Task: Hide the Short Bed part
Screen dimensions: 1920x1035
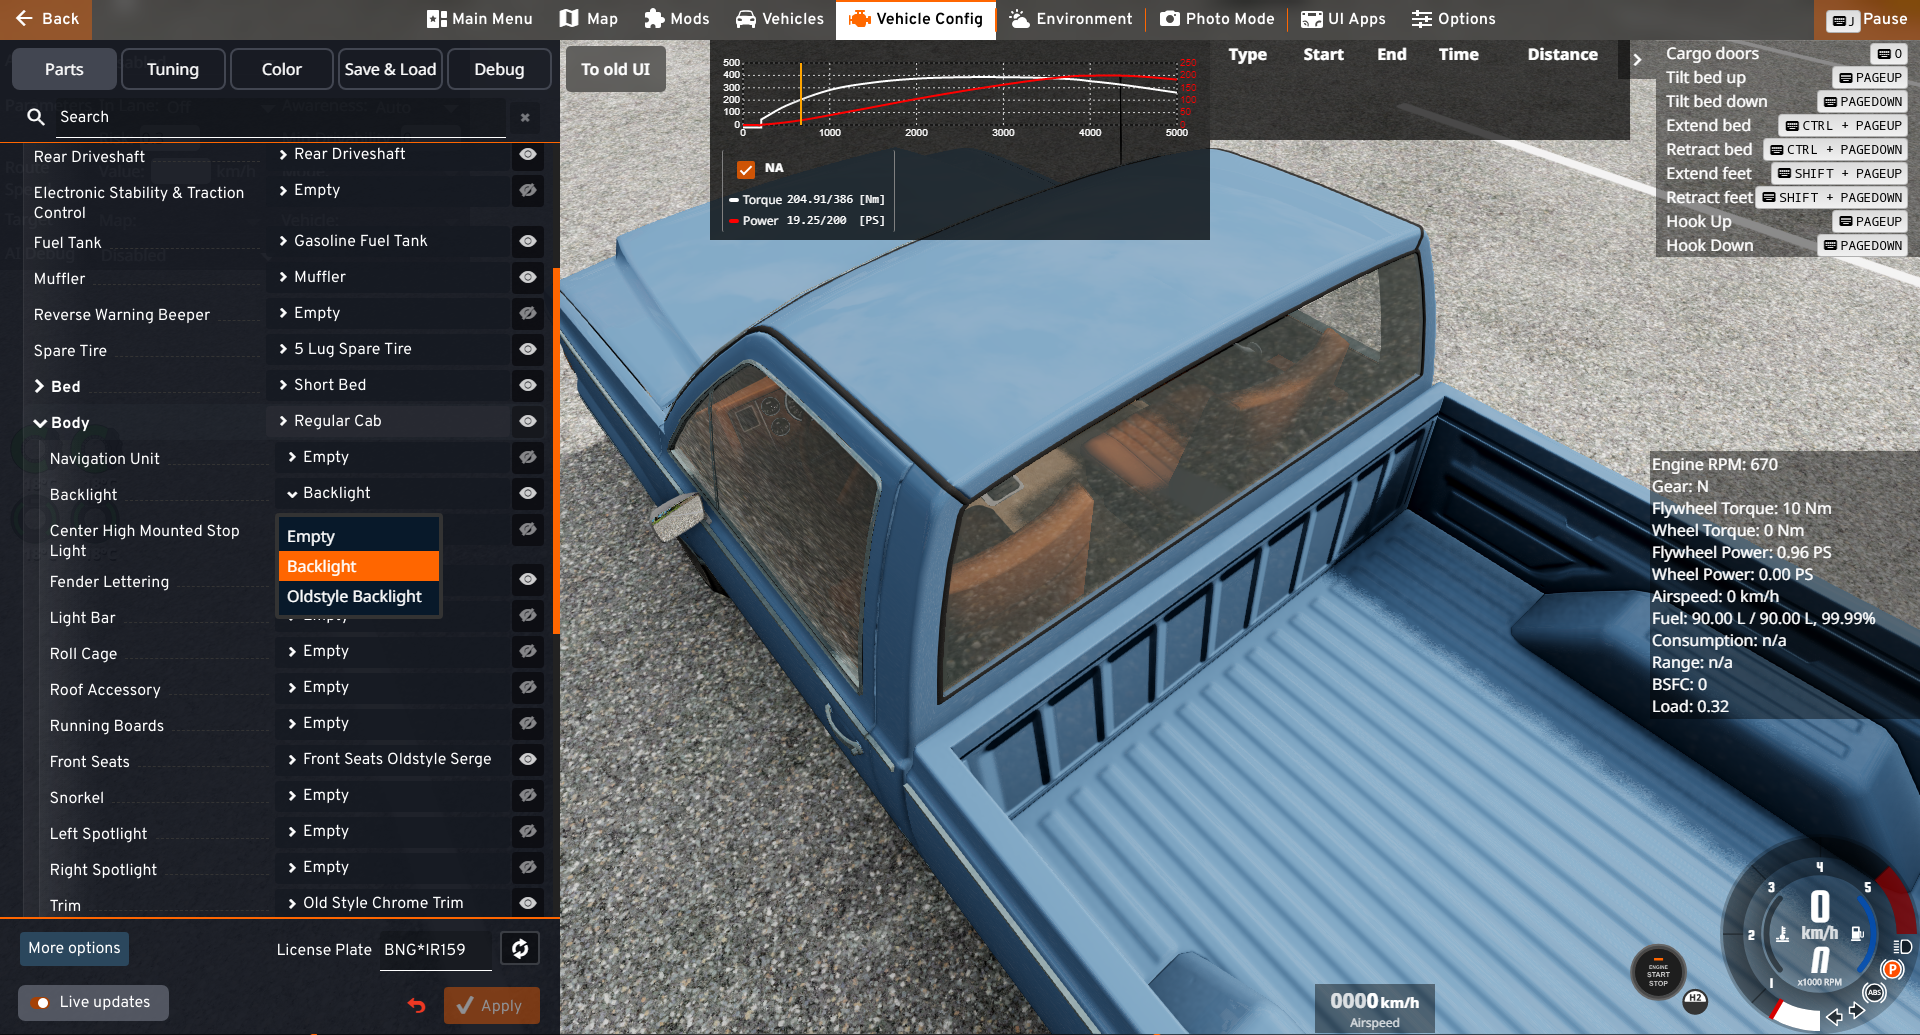Action: click(528, 385)
